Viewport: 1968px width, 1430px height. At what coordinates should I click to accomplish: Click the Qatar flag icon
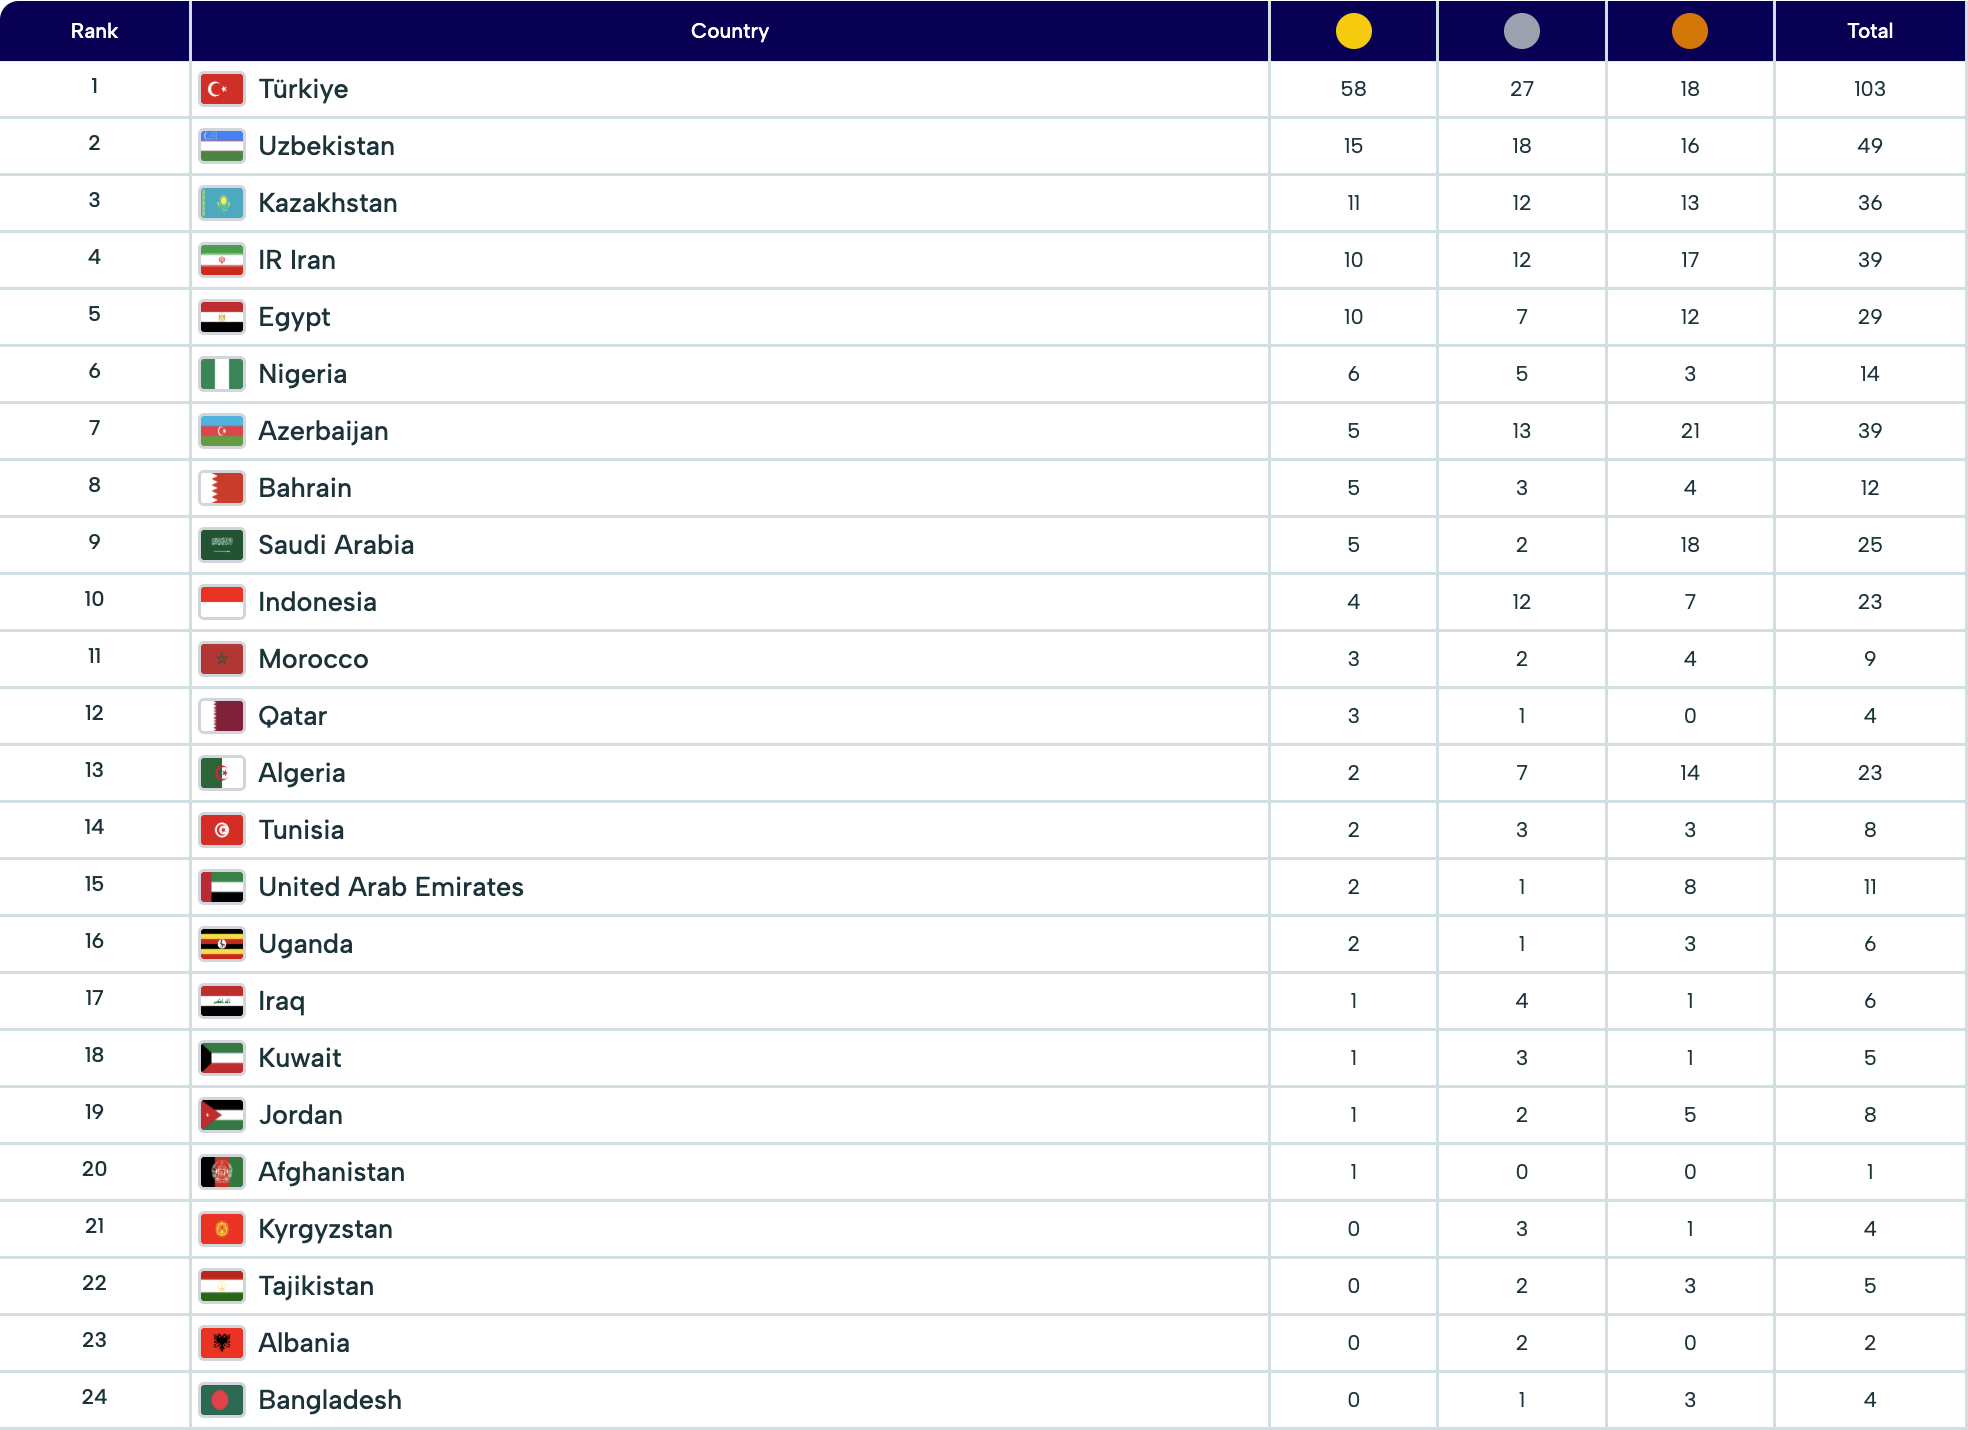point(221,716)
